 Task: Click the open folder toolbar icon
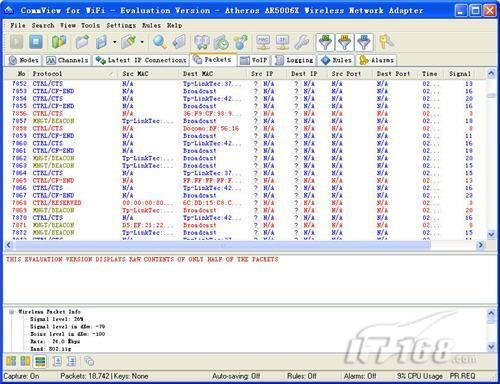[x=82, y=42]
